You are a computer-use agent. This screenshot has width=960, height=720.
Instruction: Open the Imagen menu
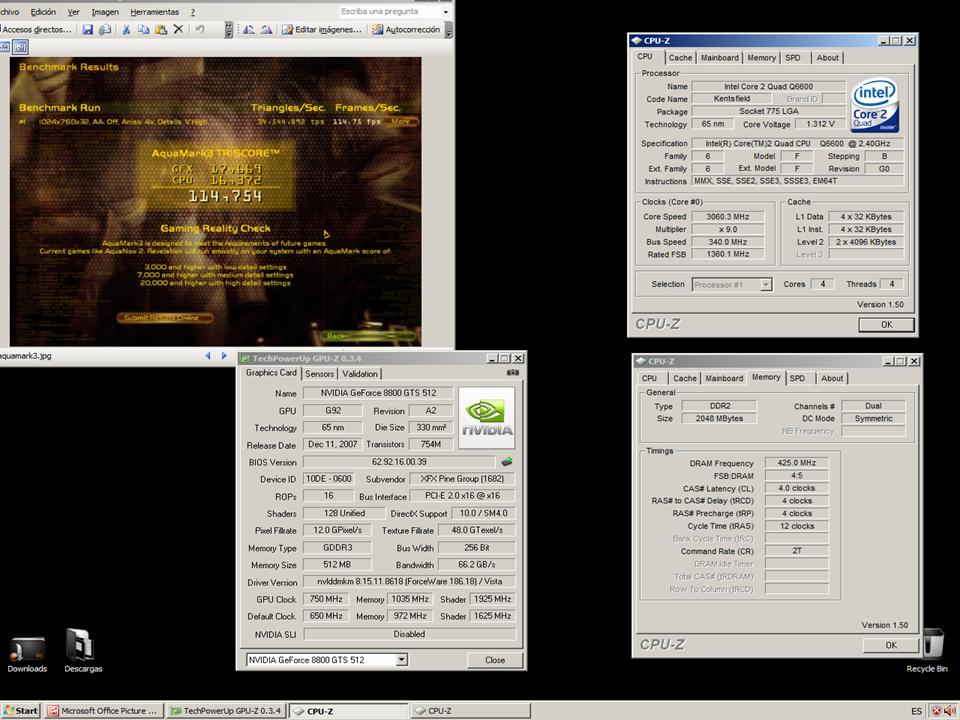click(105, 12)
